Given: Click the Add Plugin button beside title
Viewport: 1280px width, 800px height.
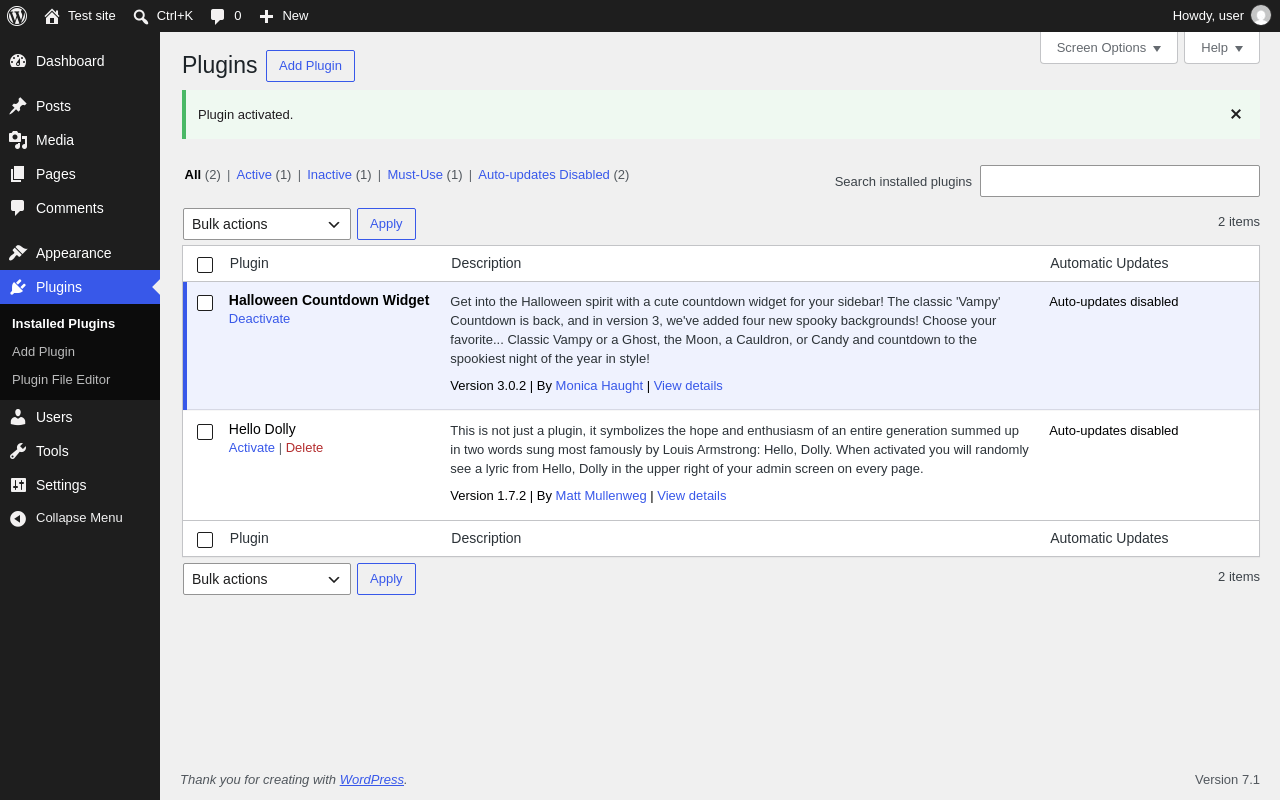Looking at the screenshot, I should pos(310,66).
